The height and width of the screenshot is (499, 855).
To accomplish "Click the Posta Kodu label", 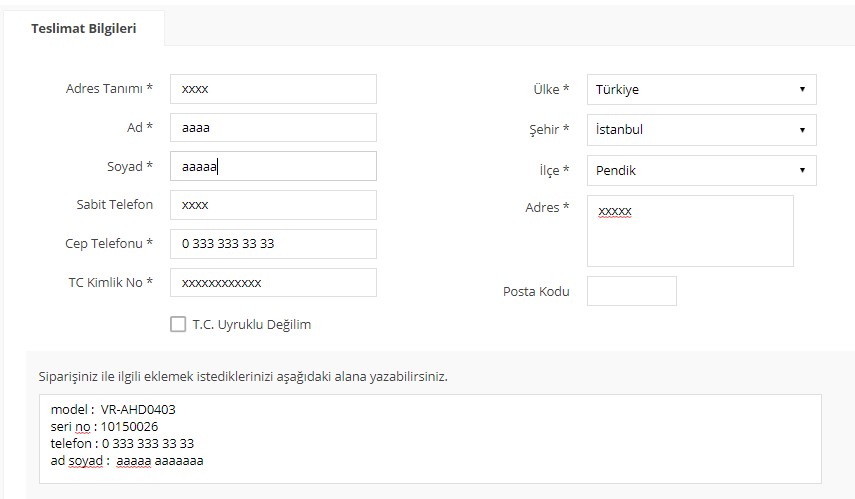I will tap(536, 291).
